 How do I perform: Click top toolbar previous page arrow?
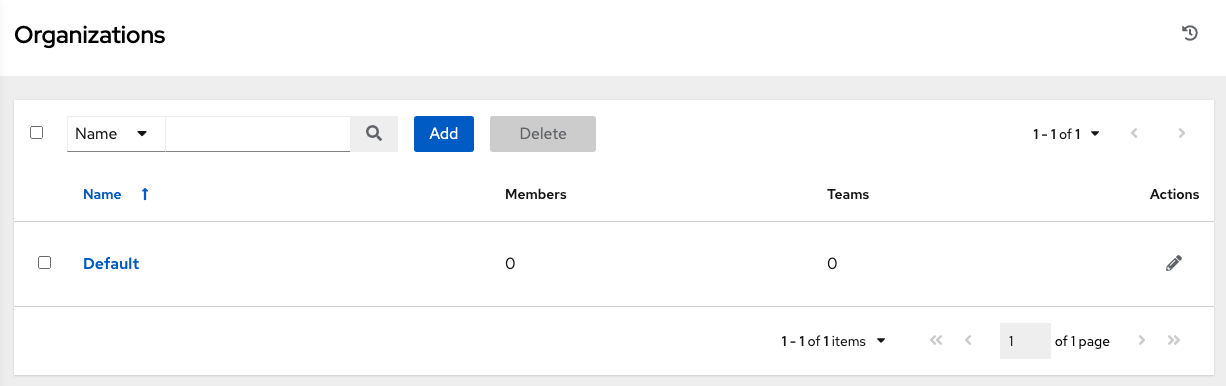pyautogui.click(x=1134, y=133)
